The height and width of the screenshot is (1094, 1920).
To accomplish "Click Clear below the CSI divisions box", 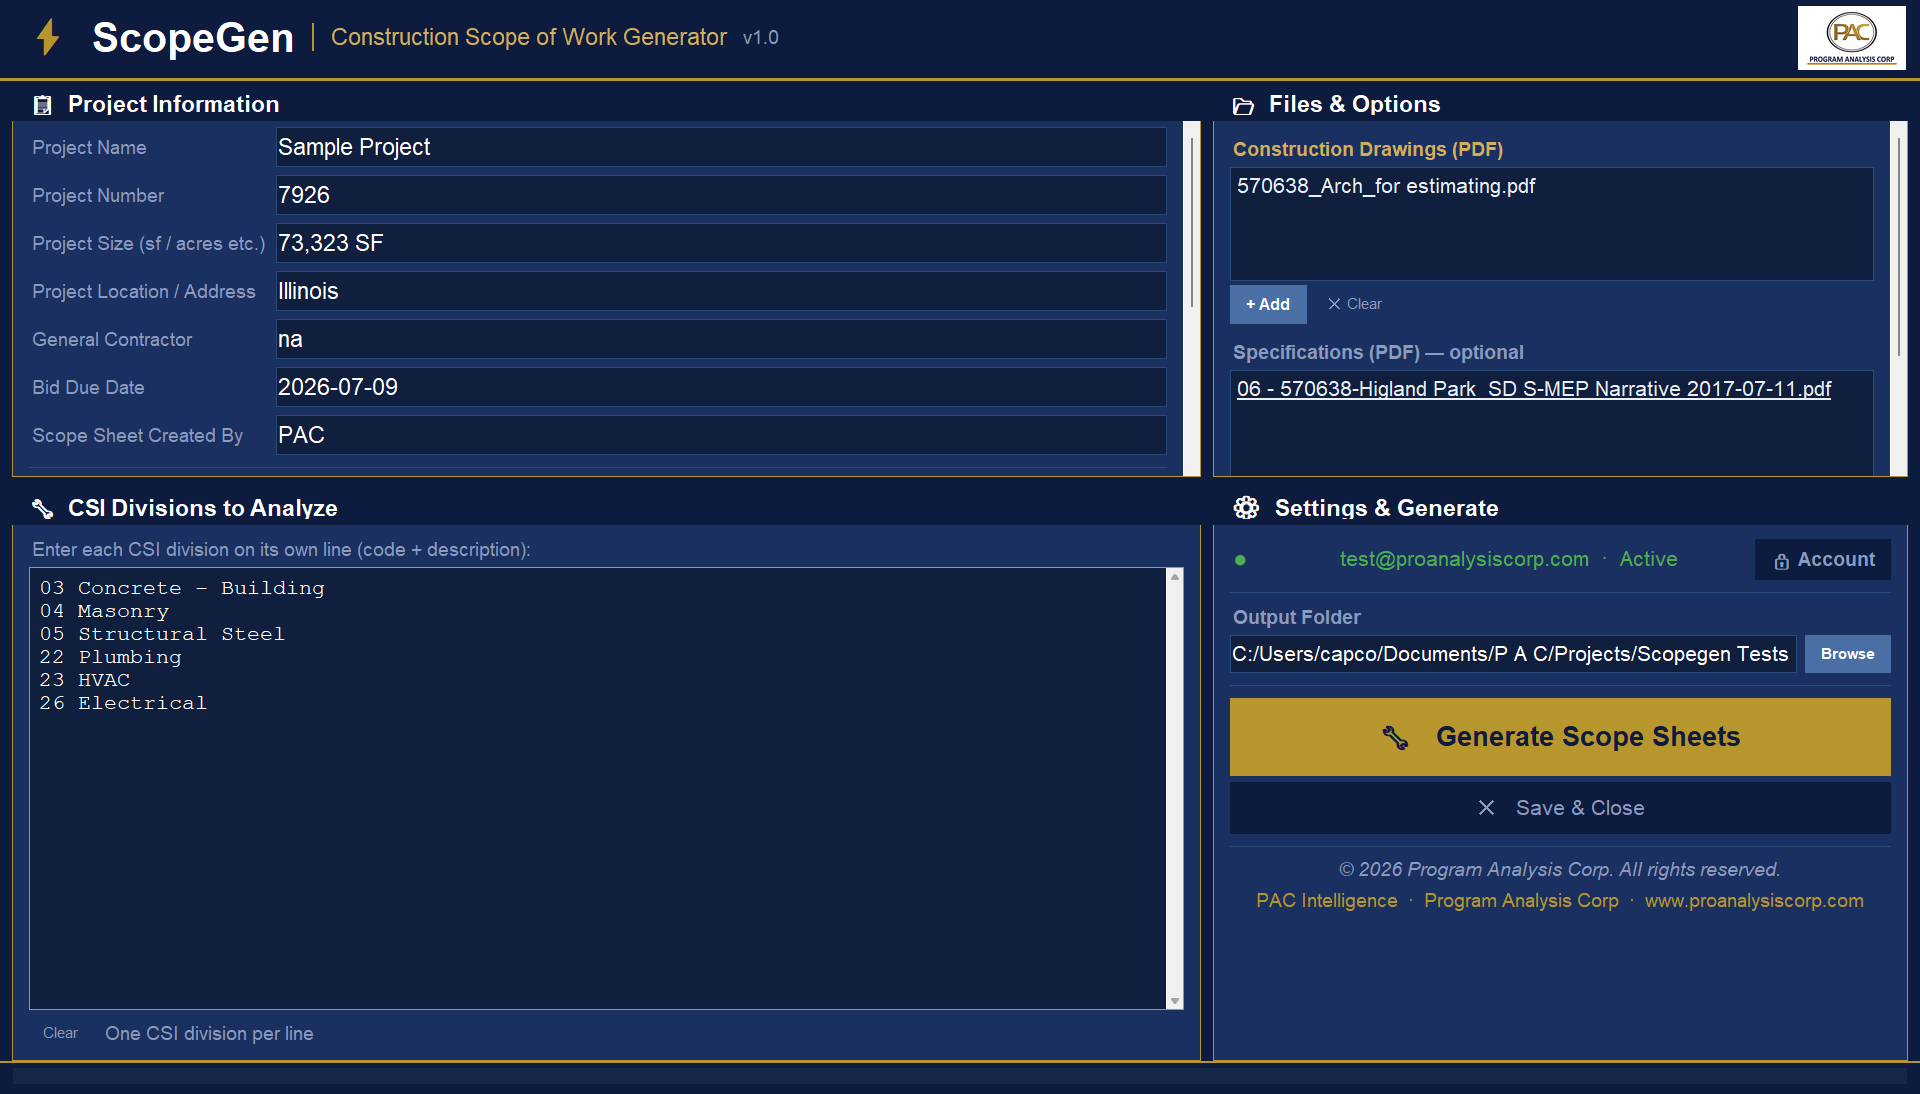I will (60, 1033).
